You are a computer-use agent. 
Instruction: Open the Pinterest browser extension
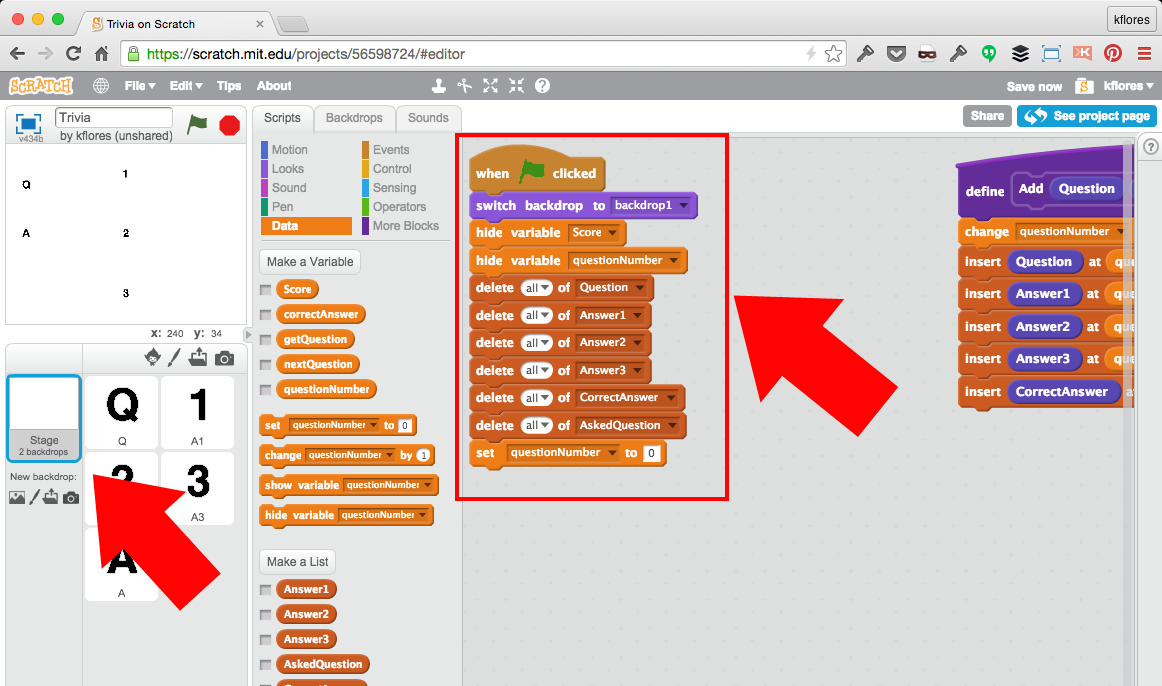click(1113, 53)
